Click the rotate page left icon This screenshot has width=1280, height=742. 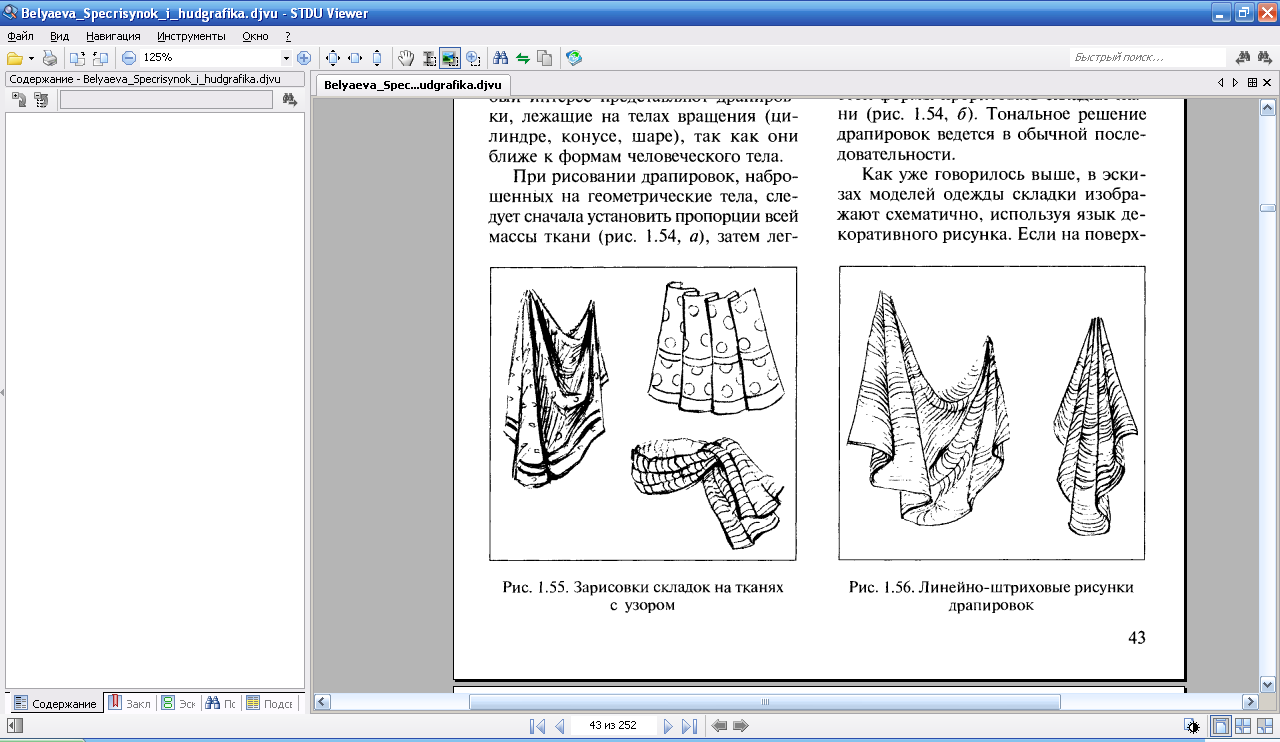(x=78, y=58)
